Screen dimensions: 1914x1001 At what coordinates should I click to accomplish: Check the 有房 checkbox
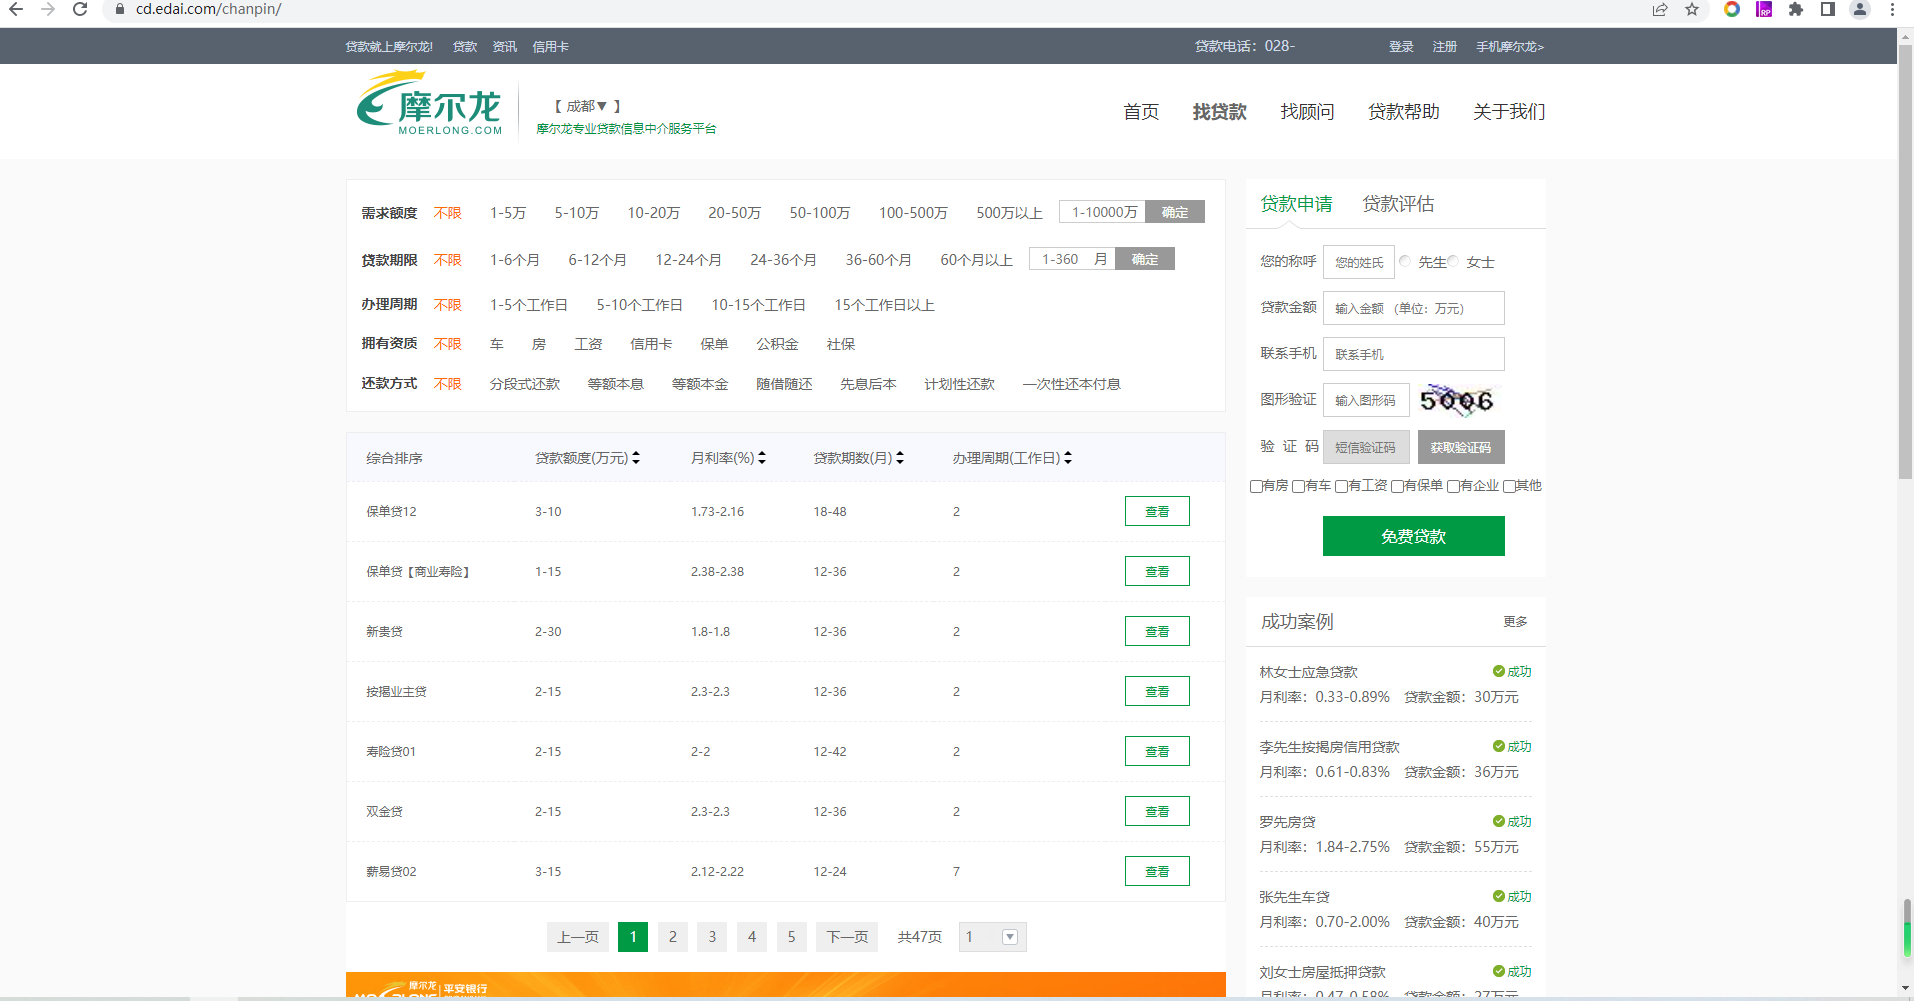coord(1256,486)
